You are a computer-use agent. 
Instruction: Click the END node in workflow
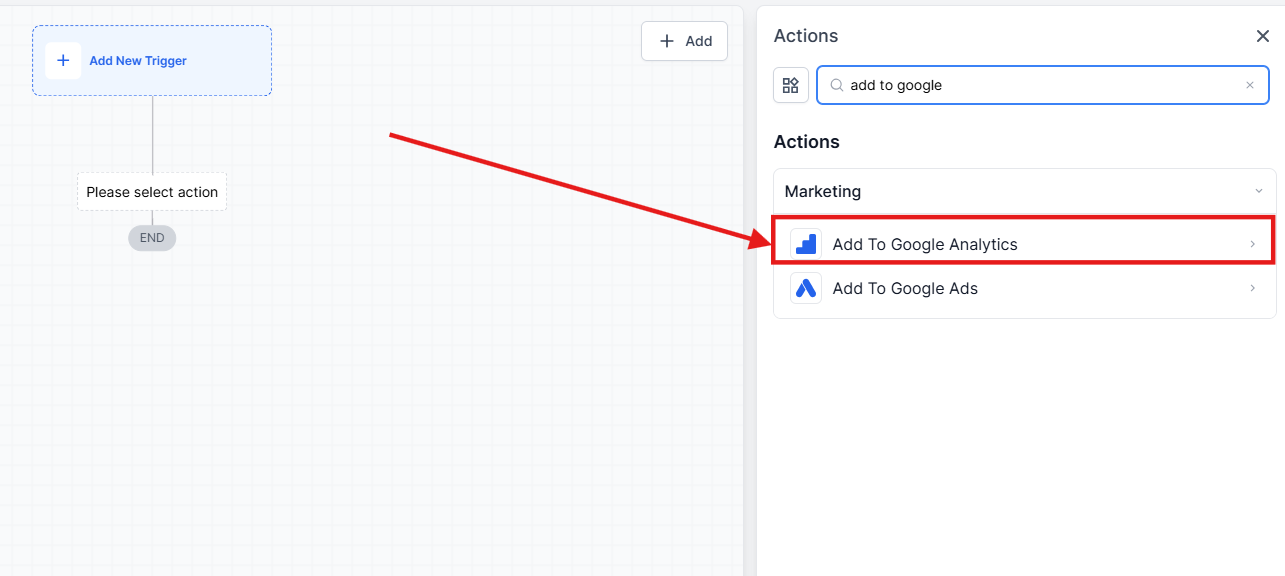pos(152,238)
